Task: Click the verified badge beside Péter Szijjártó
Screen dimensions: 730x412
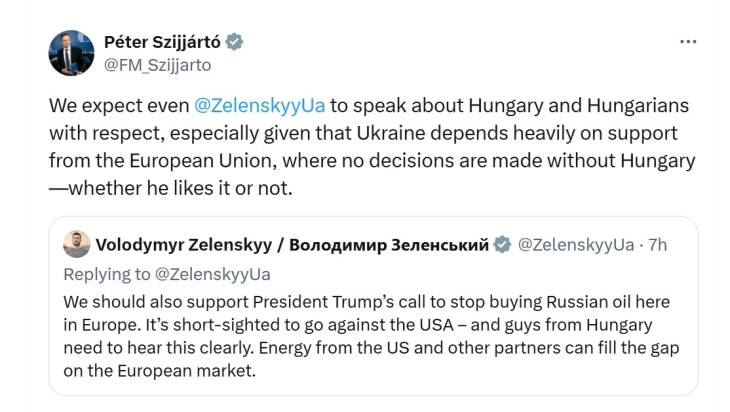Action: click(235, 42)
